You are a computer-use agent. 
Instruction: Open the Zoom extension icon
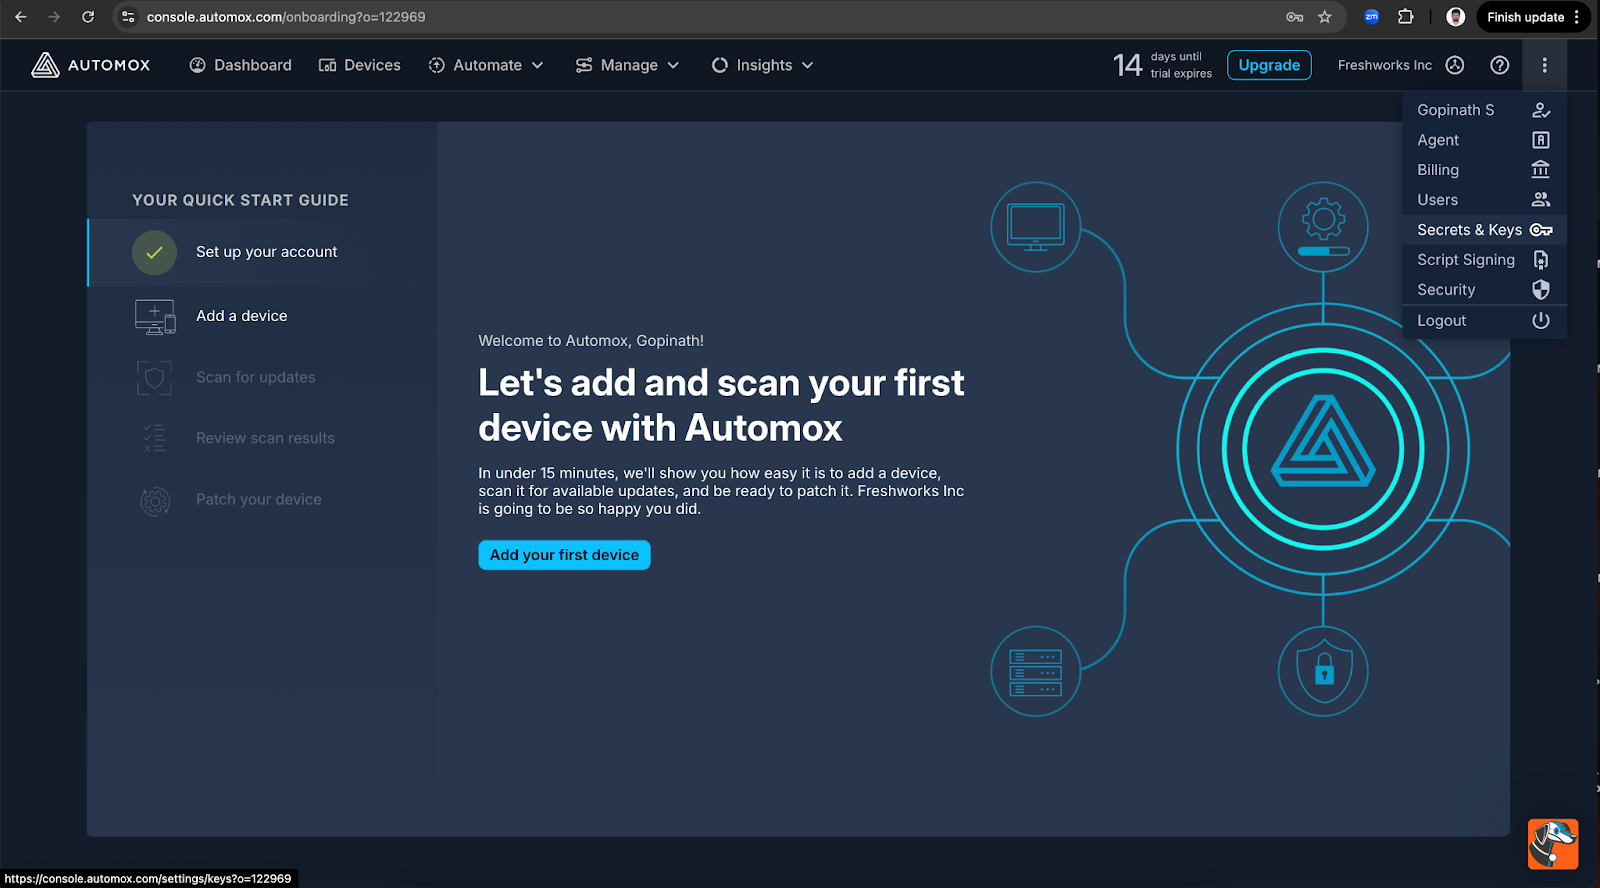[1371, 17]
